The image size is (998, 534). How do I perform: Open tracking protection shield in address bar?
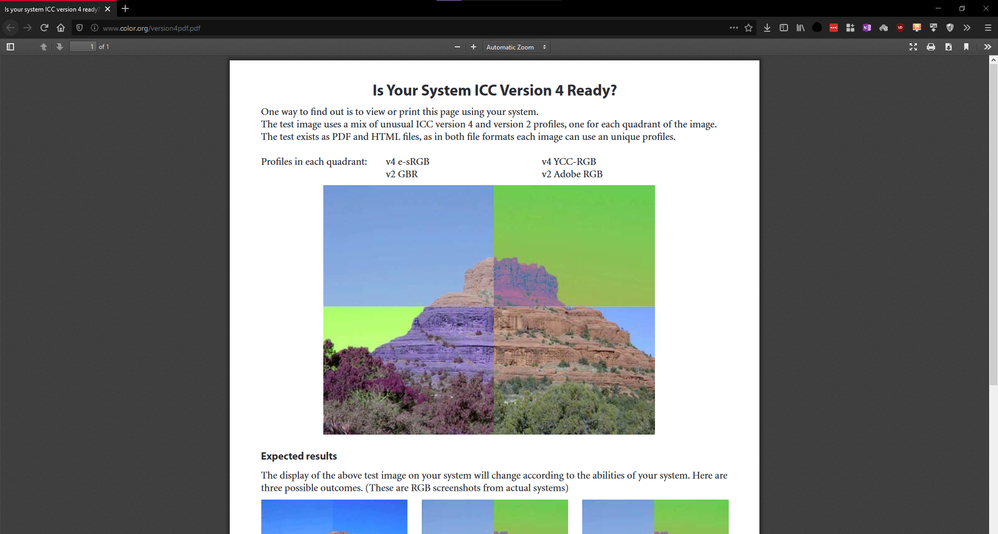click(80, 28)
